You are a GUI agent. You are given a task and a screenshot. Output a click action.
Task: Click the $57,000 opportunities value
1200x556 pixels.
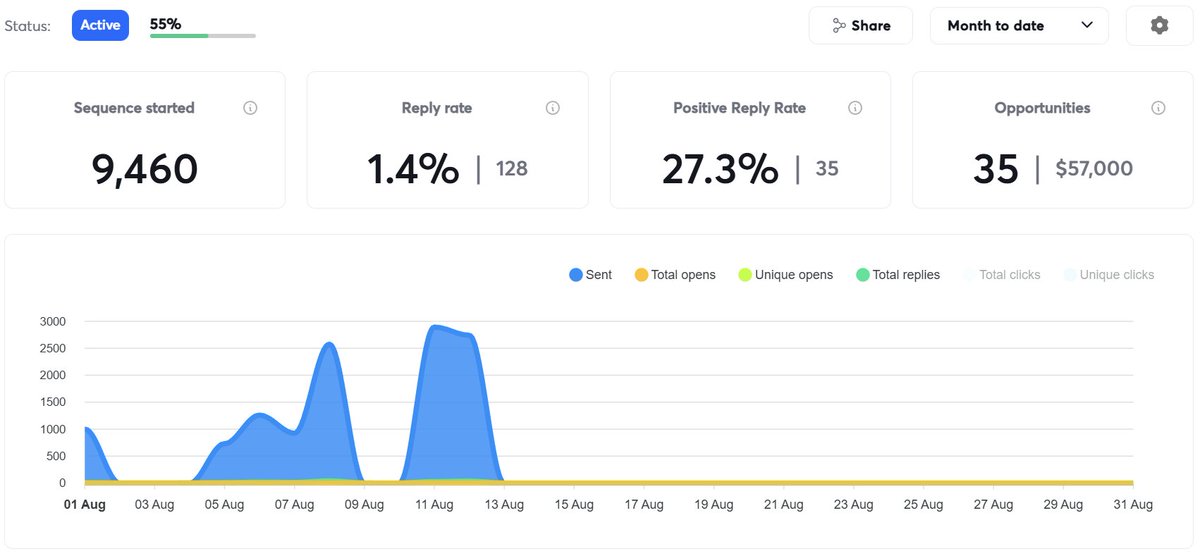click(1094, 169)
